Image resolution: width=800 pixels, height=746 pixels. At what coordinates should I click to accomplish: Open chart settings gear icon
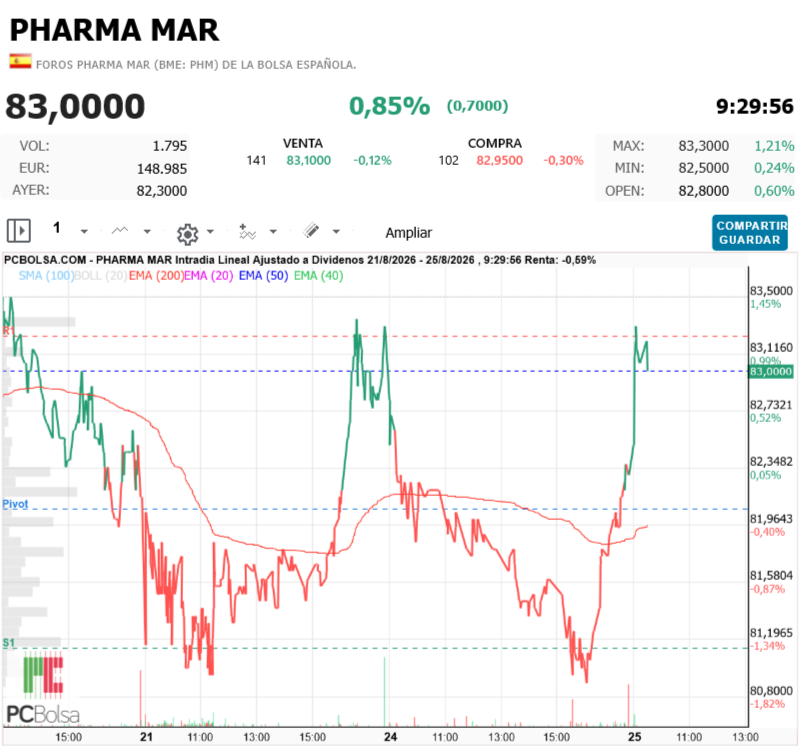187,234
